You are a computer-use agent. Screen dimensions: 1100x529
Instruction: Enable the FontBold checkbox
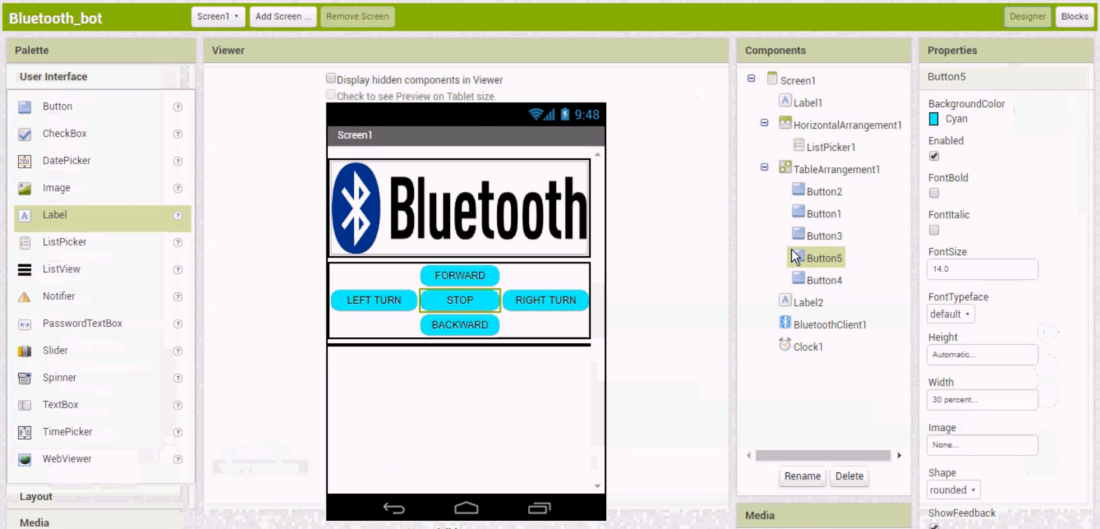934,193
